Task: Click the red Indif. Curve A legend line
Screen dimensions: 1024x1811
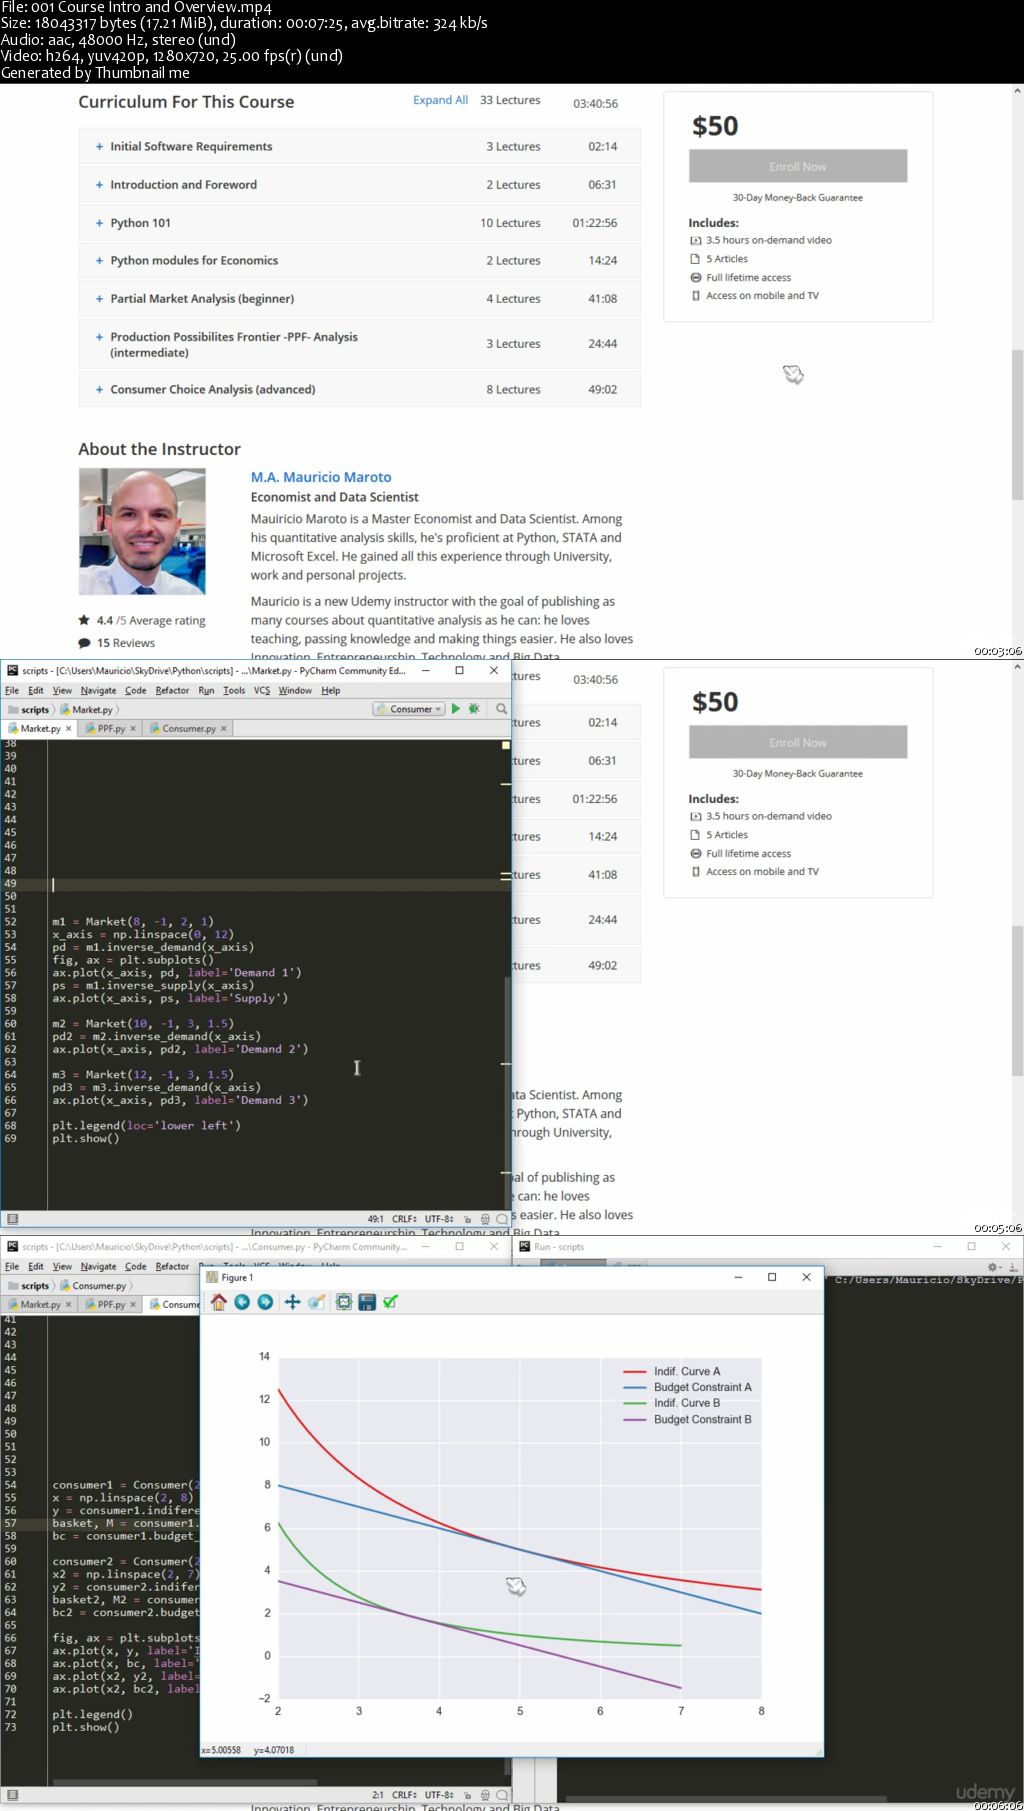Action: point(635,1371)
